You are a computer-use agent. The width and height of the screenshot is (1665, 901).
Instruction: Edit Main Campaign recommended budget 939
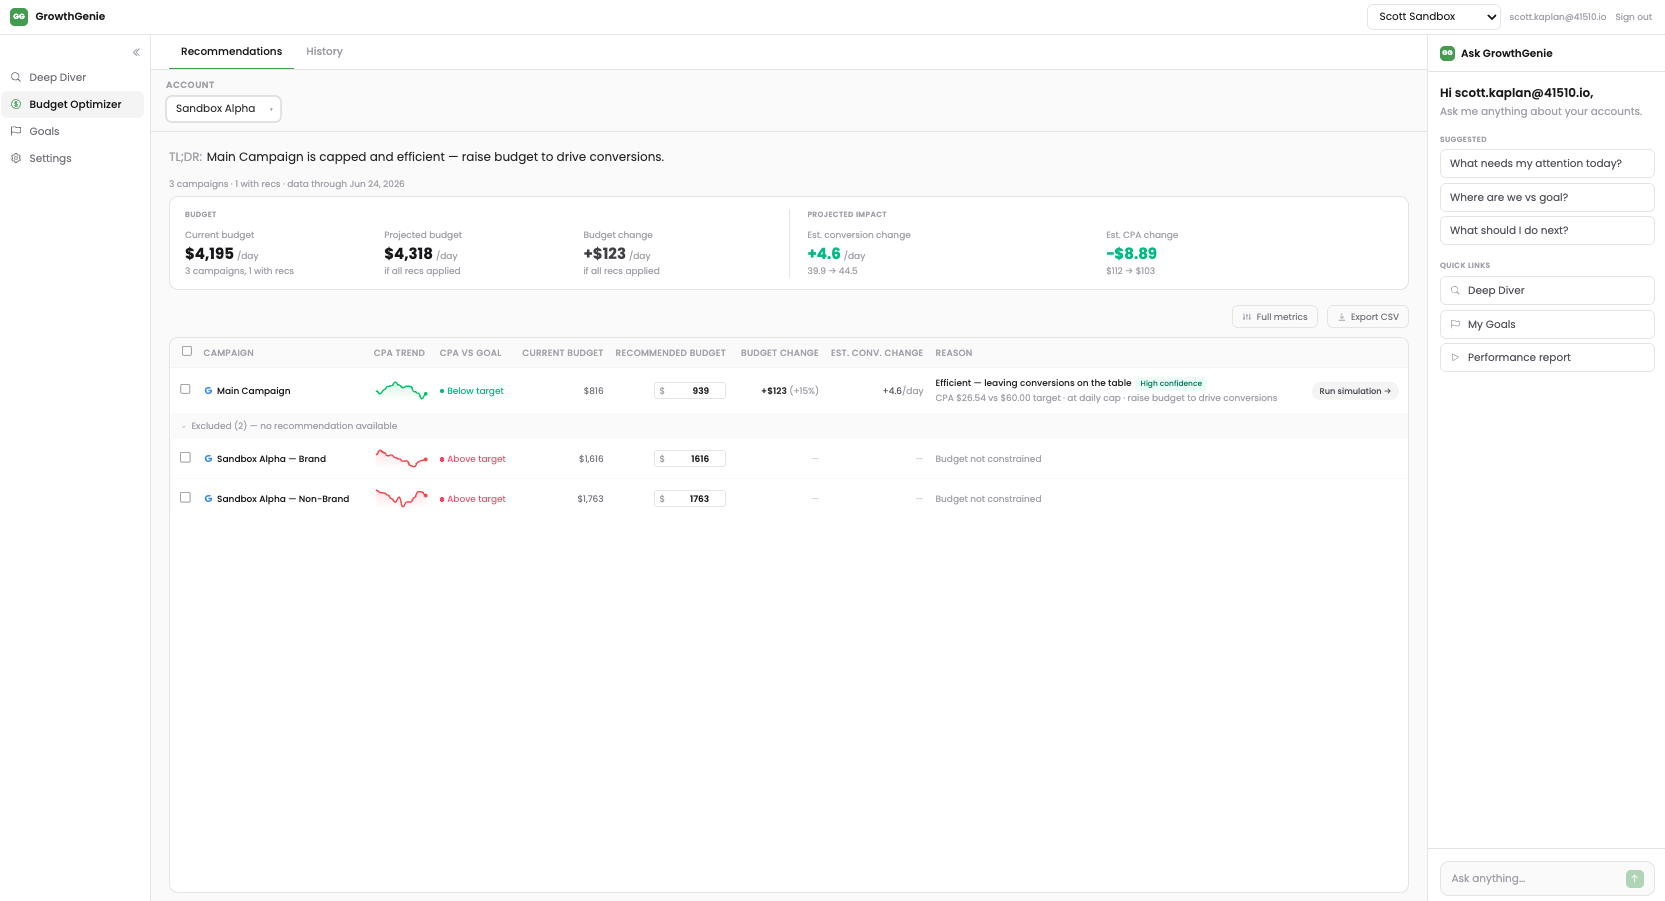pos(690,391)
